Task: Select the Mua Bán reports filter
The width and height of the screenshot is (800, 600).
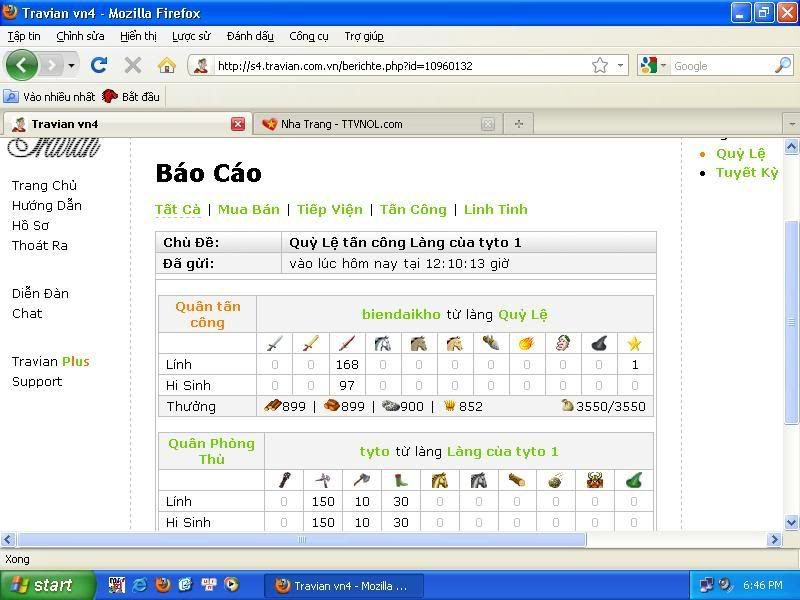Action: pyautogui.click(x=249, y=210)
